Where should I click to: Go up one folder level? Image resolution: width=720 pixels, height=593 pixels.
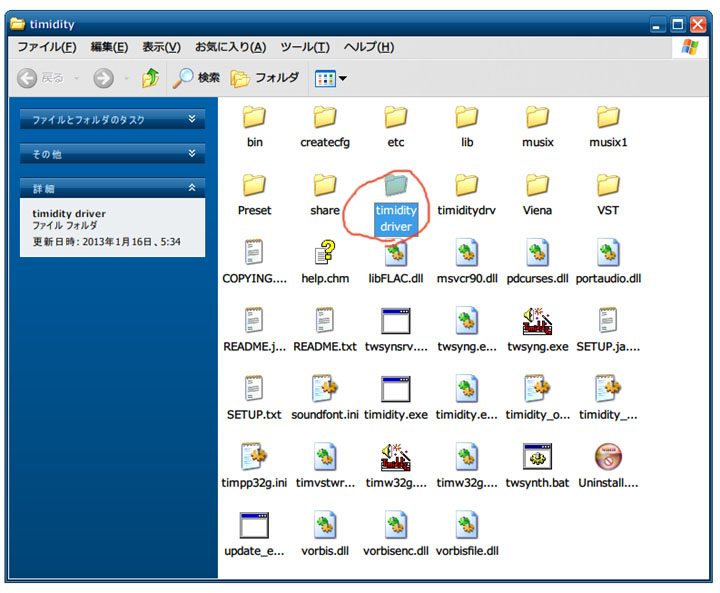click(x=150, y=78)
